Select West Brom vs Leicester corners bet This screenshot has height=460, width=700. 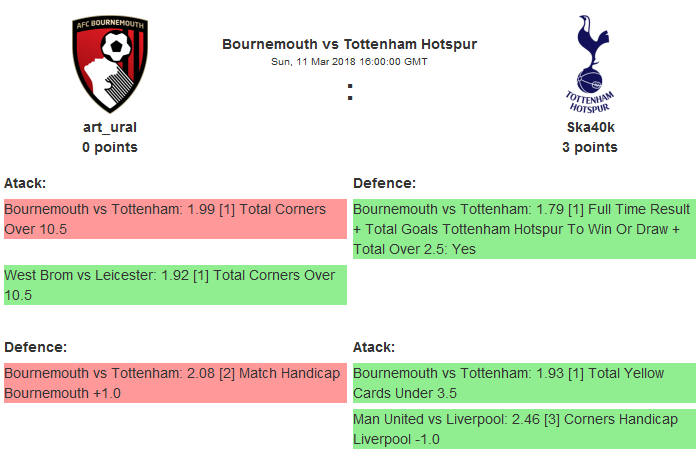coord(174,284)
